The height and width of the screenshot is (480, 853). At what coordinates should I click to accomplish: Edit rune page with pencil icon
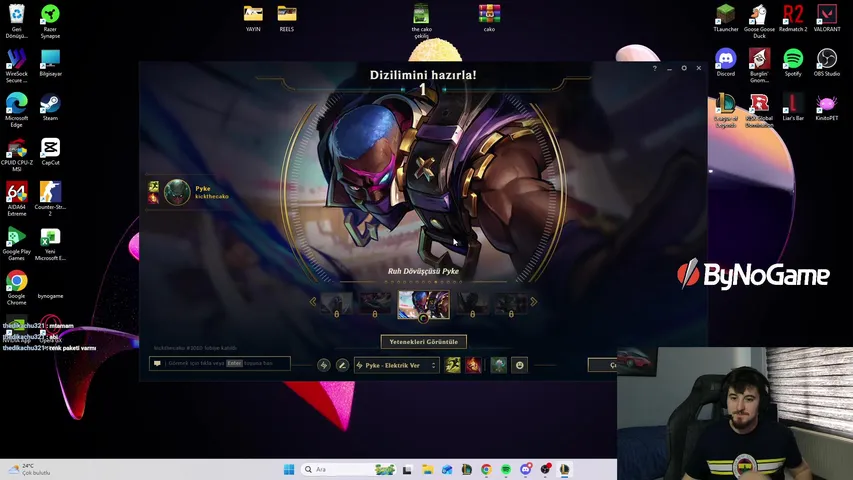(342, 365)
